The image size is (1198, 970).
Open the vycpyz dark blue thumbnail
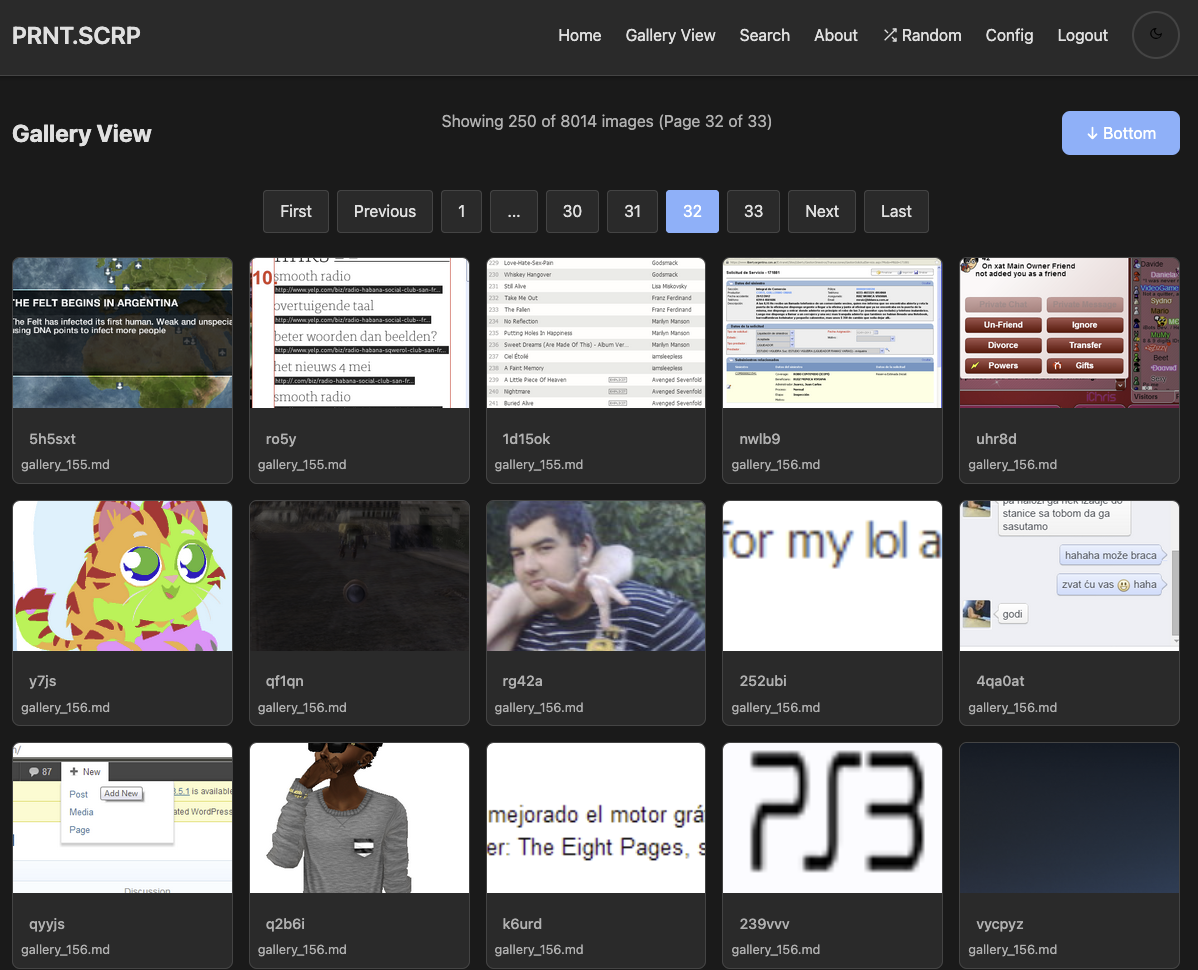1070,818
